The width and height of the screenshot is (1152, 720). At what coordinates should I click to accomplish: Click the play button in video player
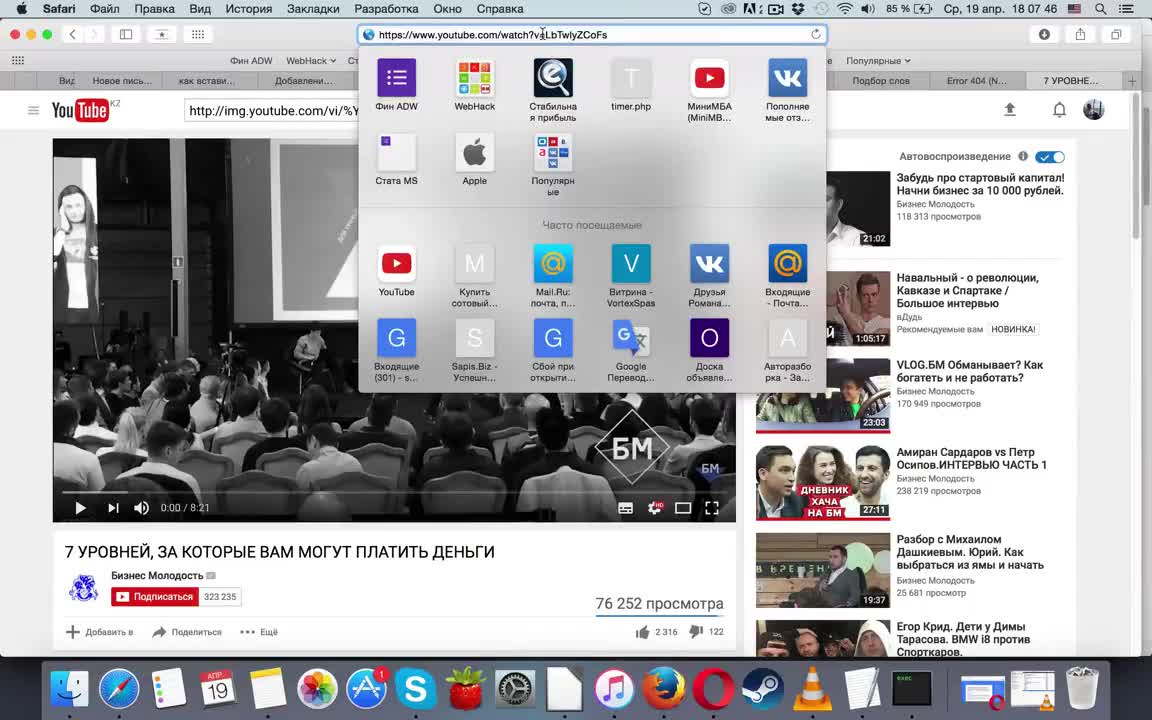80,508
